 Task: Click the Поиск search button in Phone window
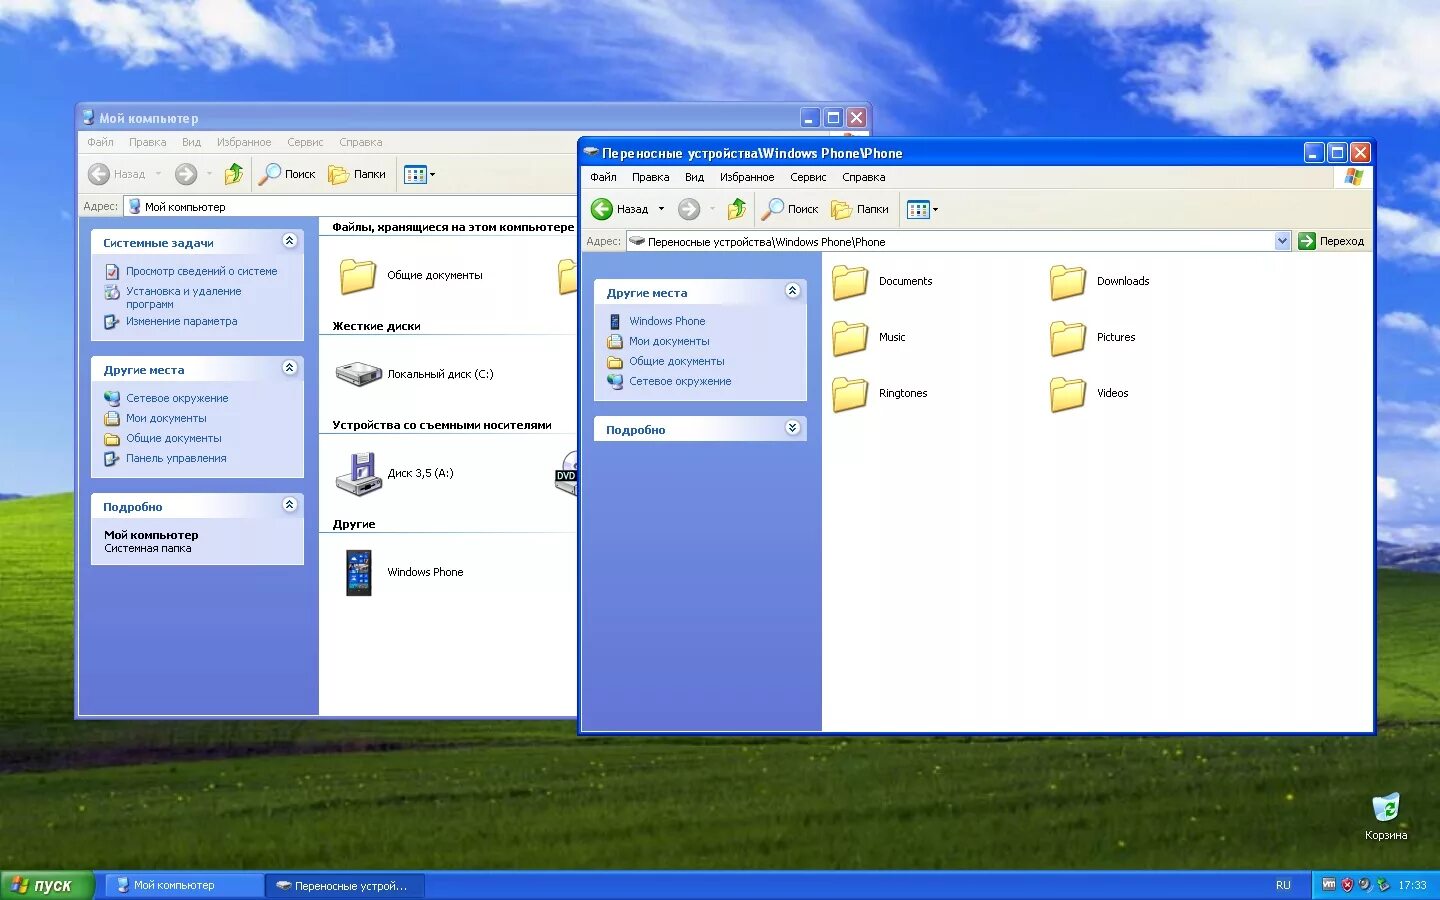click(790, 209)
